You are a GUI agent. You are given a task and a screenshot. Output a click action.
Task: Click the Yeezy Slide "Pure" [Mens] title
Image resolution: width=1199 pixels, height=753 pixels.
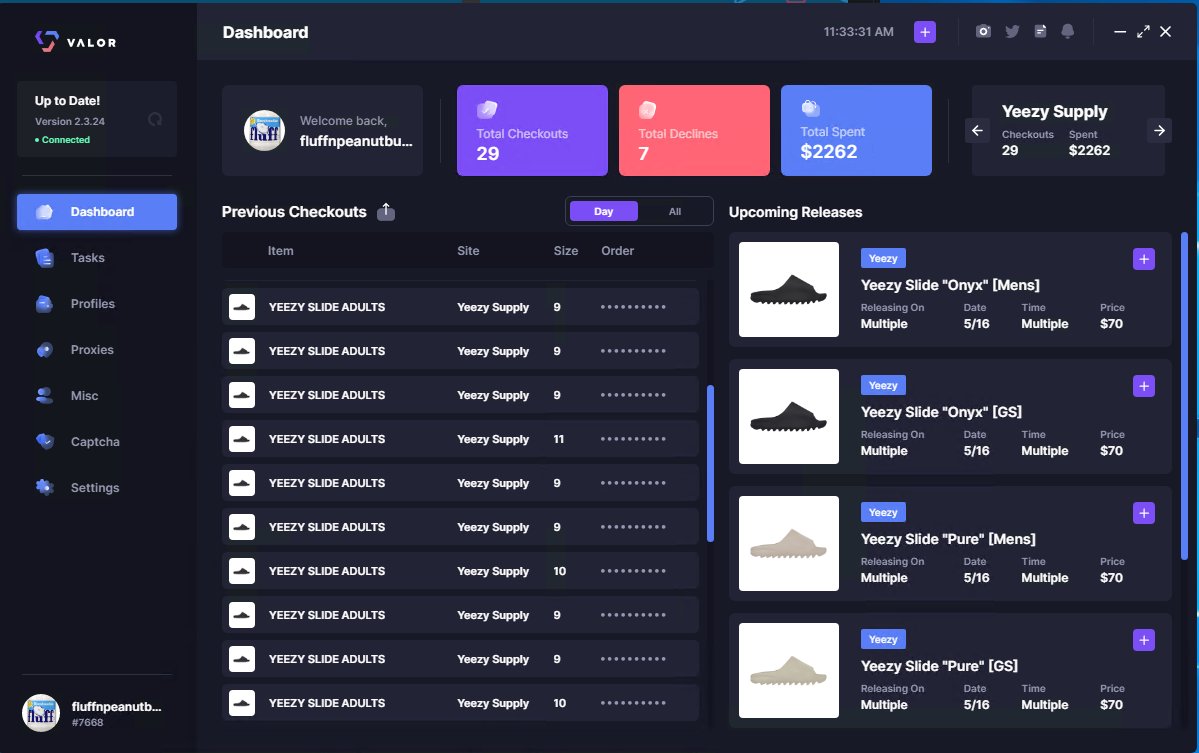[x=948, y=539]
